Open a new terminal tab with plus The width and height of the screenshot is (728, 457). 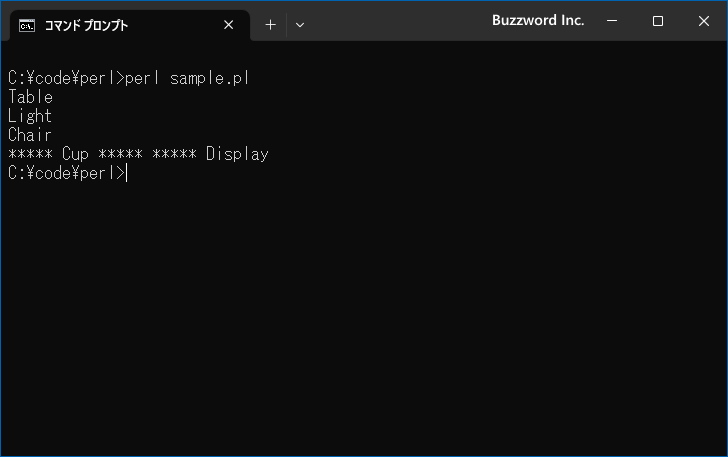pos(270,25)
